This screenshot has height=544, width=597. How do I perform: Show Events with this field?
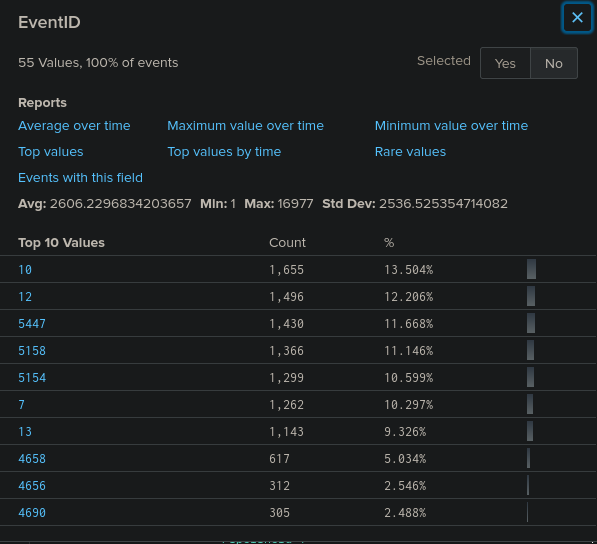coord(80,178)
